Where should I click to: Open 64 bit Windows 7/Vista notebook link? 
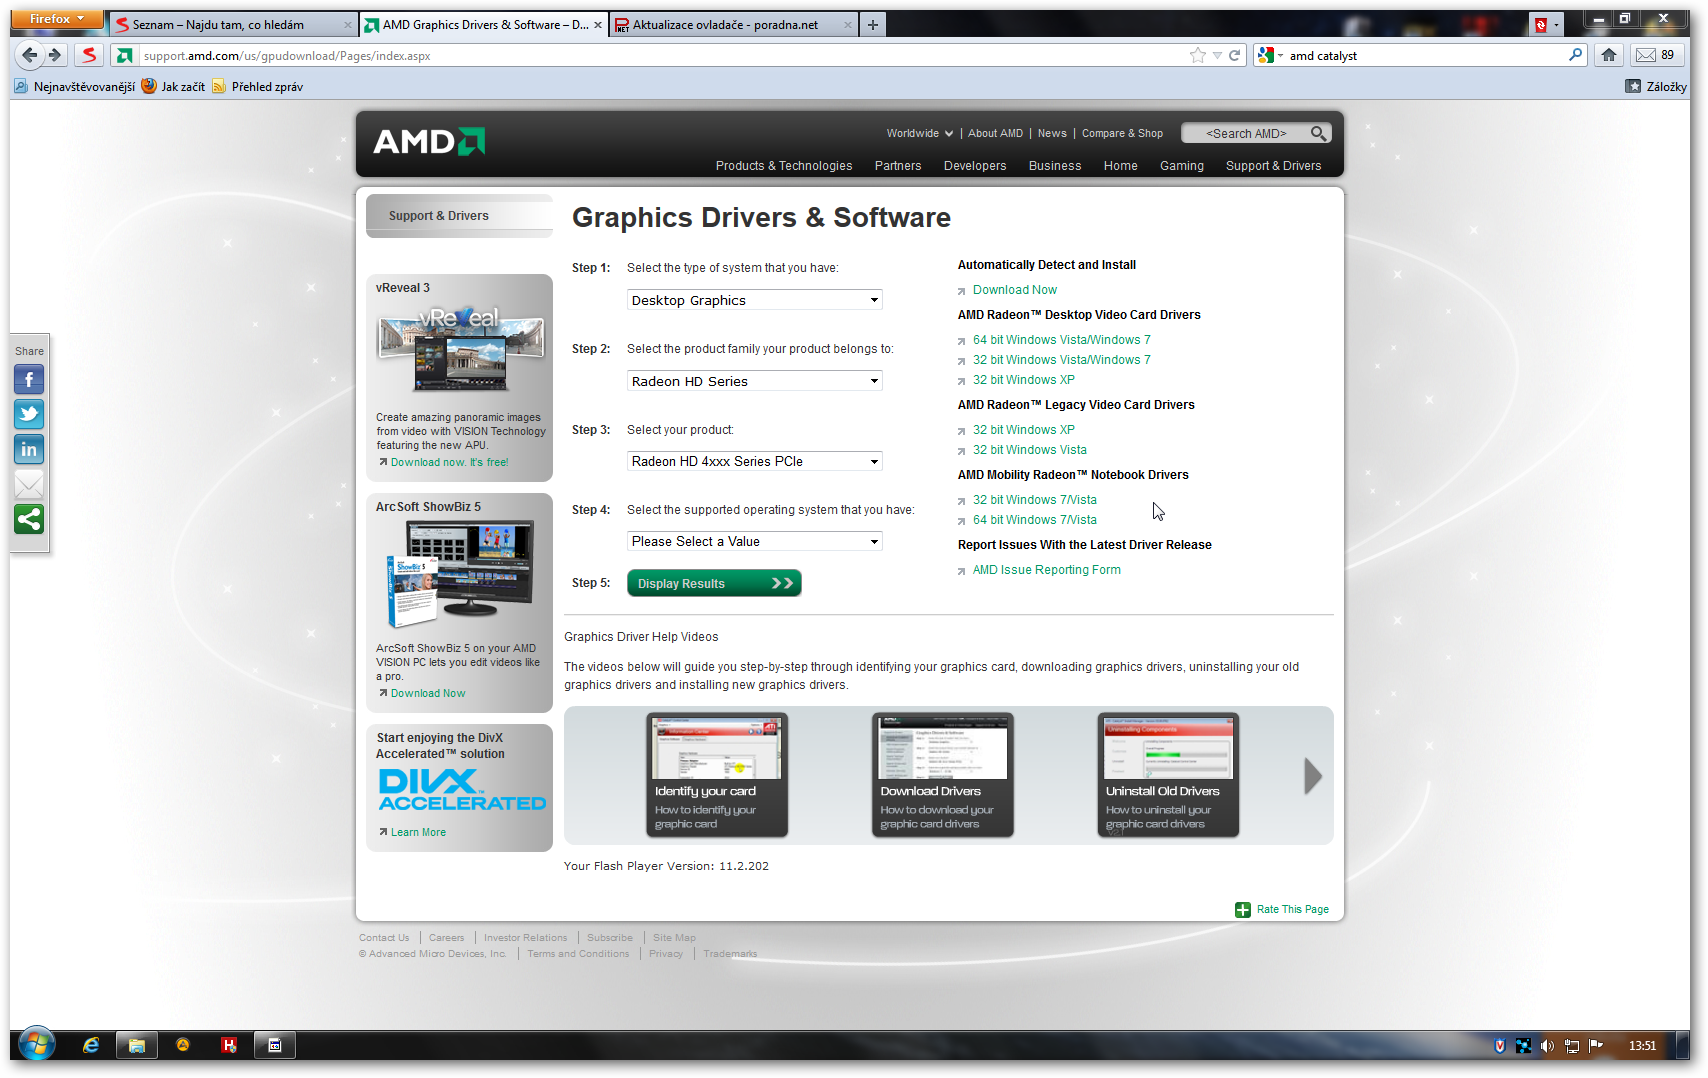pyautogui.click(x=1034, y=520)
